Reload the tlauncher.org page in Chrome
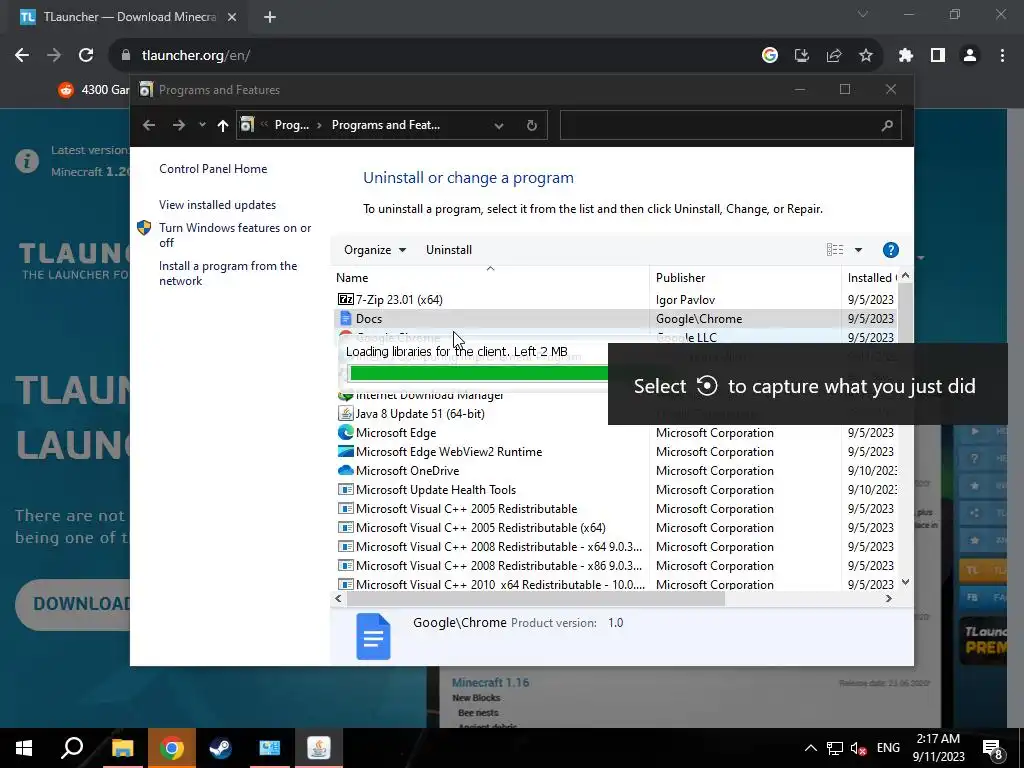The image size is (1024, 768). tap(86, 56)
